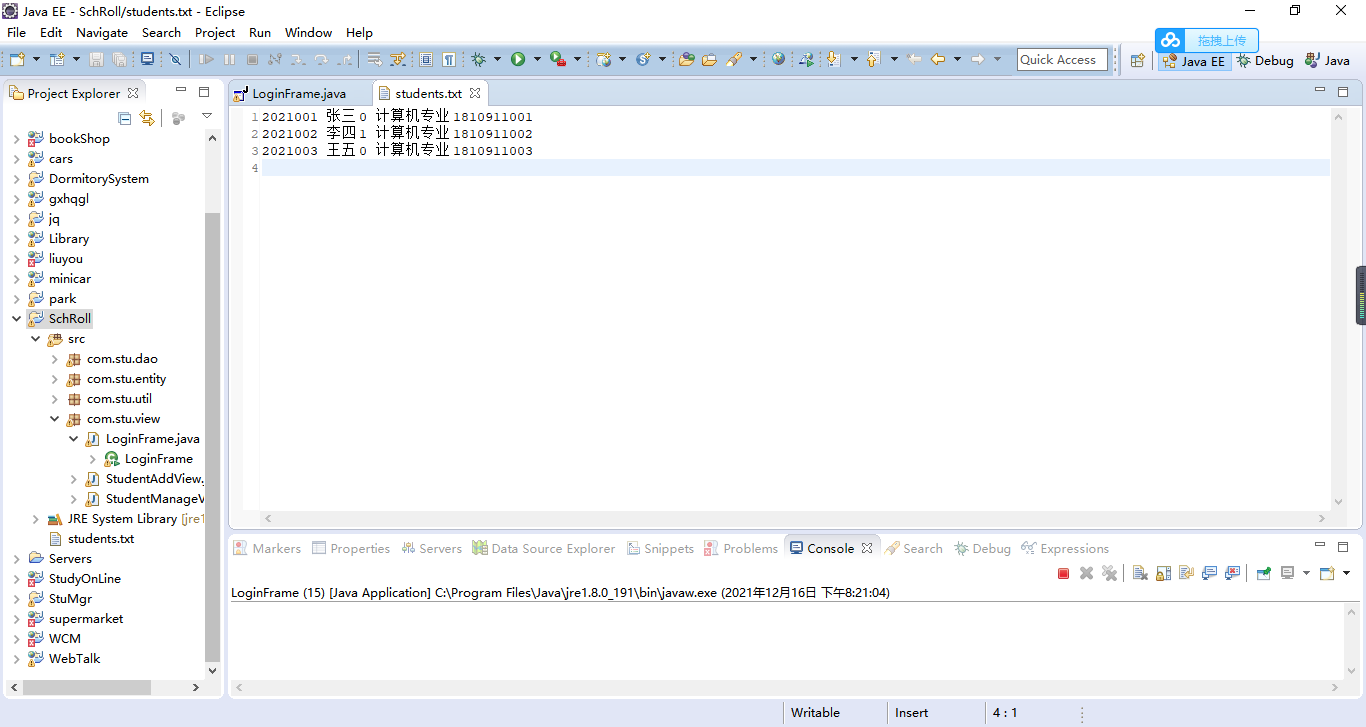Open the File menu
This screenshot has width=1366, height=727.
[16, 32]
